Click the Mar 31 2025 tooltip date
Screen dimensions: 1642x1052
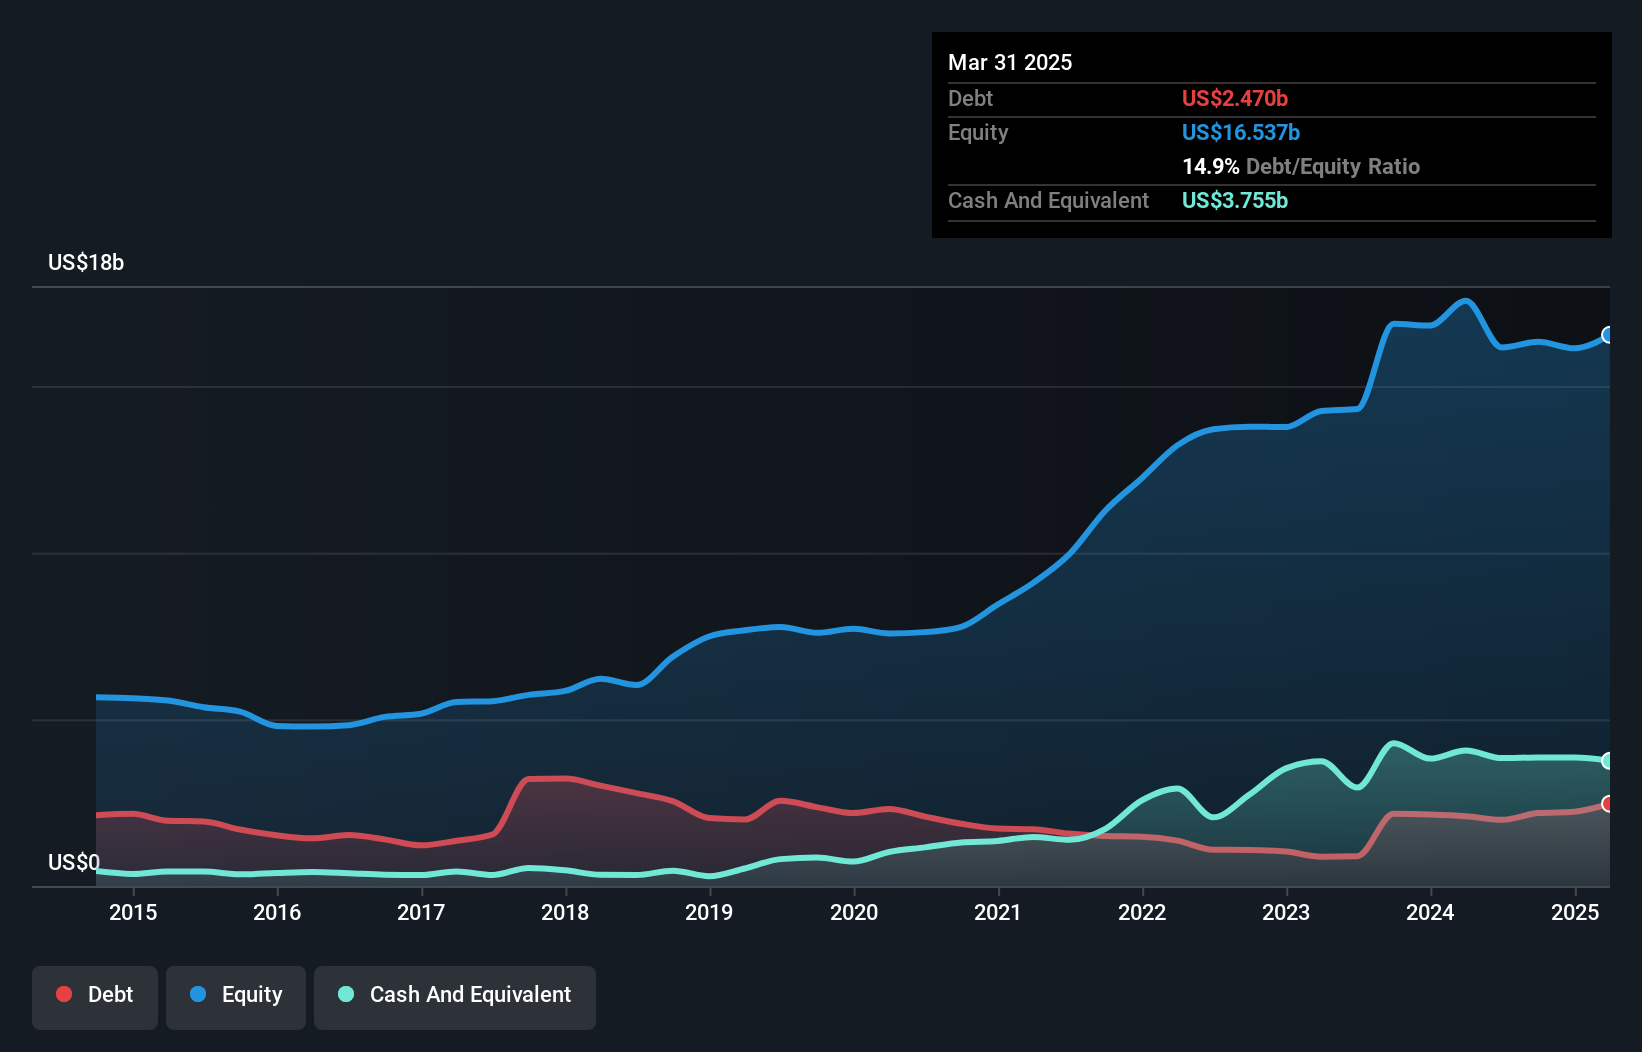[x=1010, y=62]
